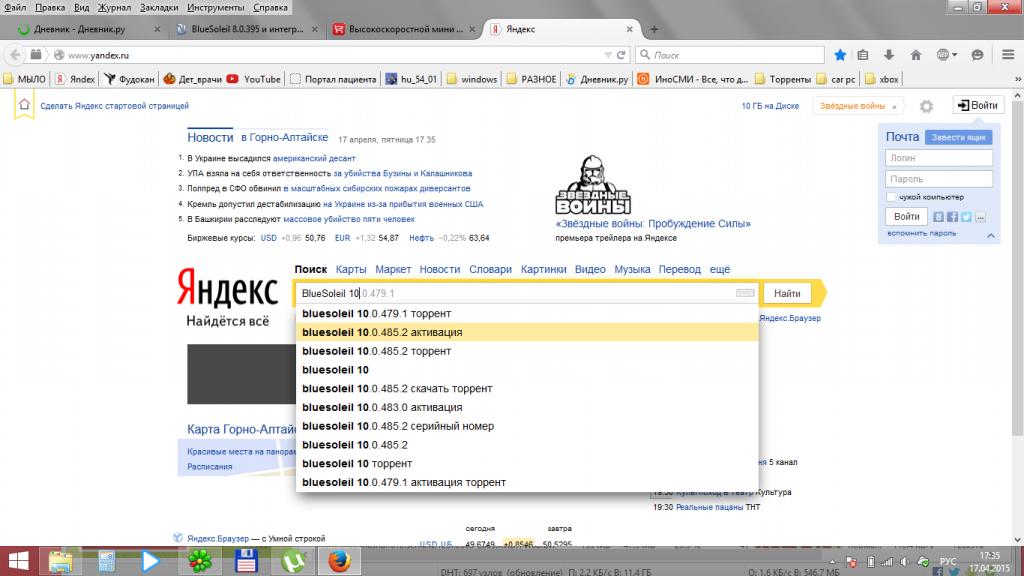Go to Firefox home page icon

click(914, 55)
